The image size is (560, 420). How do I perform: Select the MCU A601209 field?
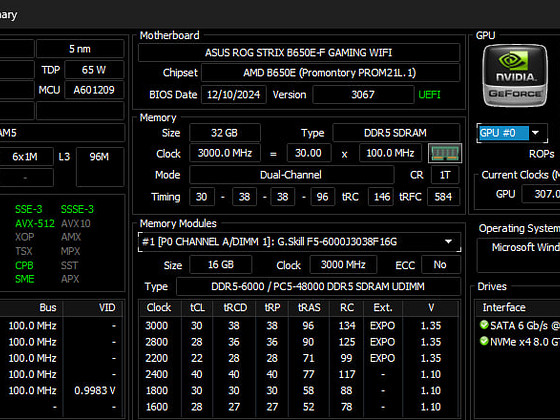(94, 90)
